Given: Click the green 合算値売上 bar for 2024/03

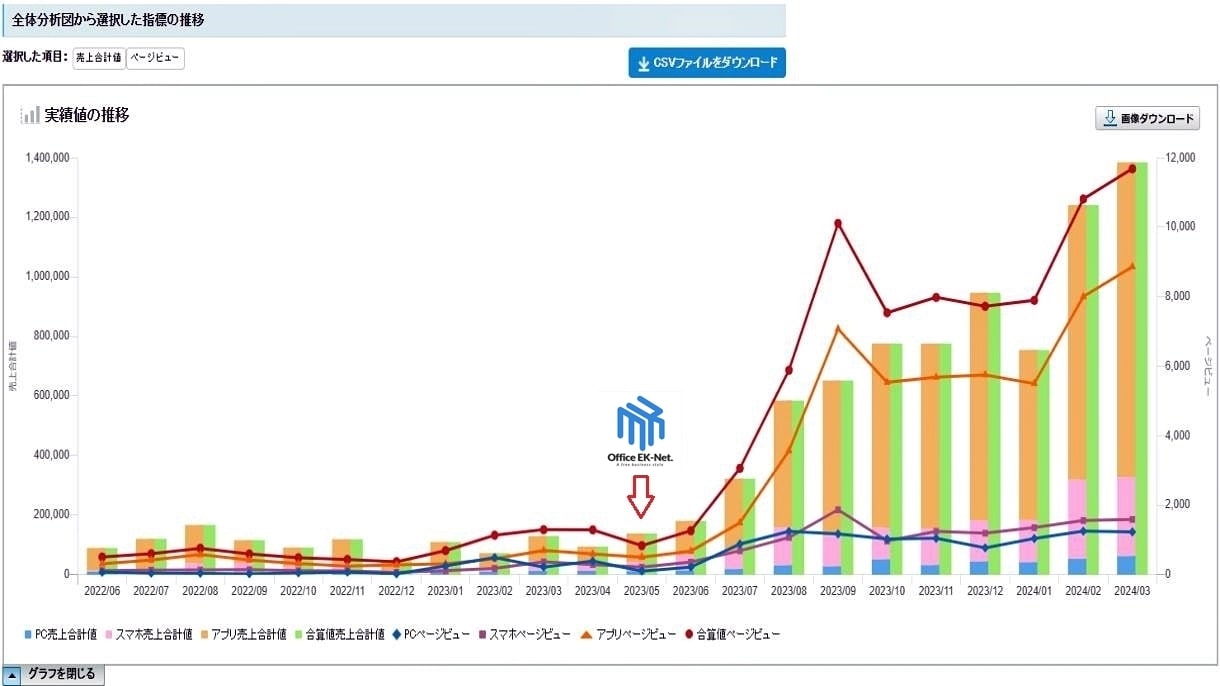Looking at the screenshot, I should point(1140,368).
